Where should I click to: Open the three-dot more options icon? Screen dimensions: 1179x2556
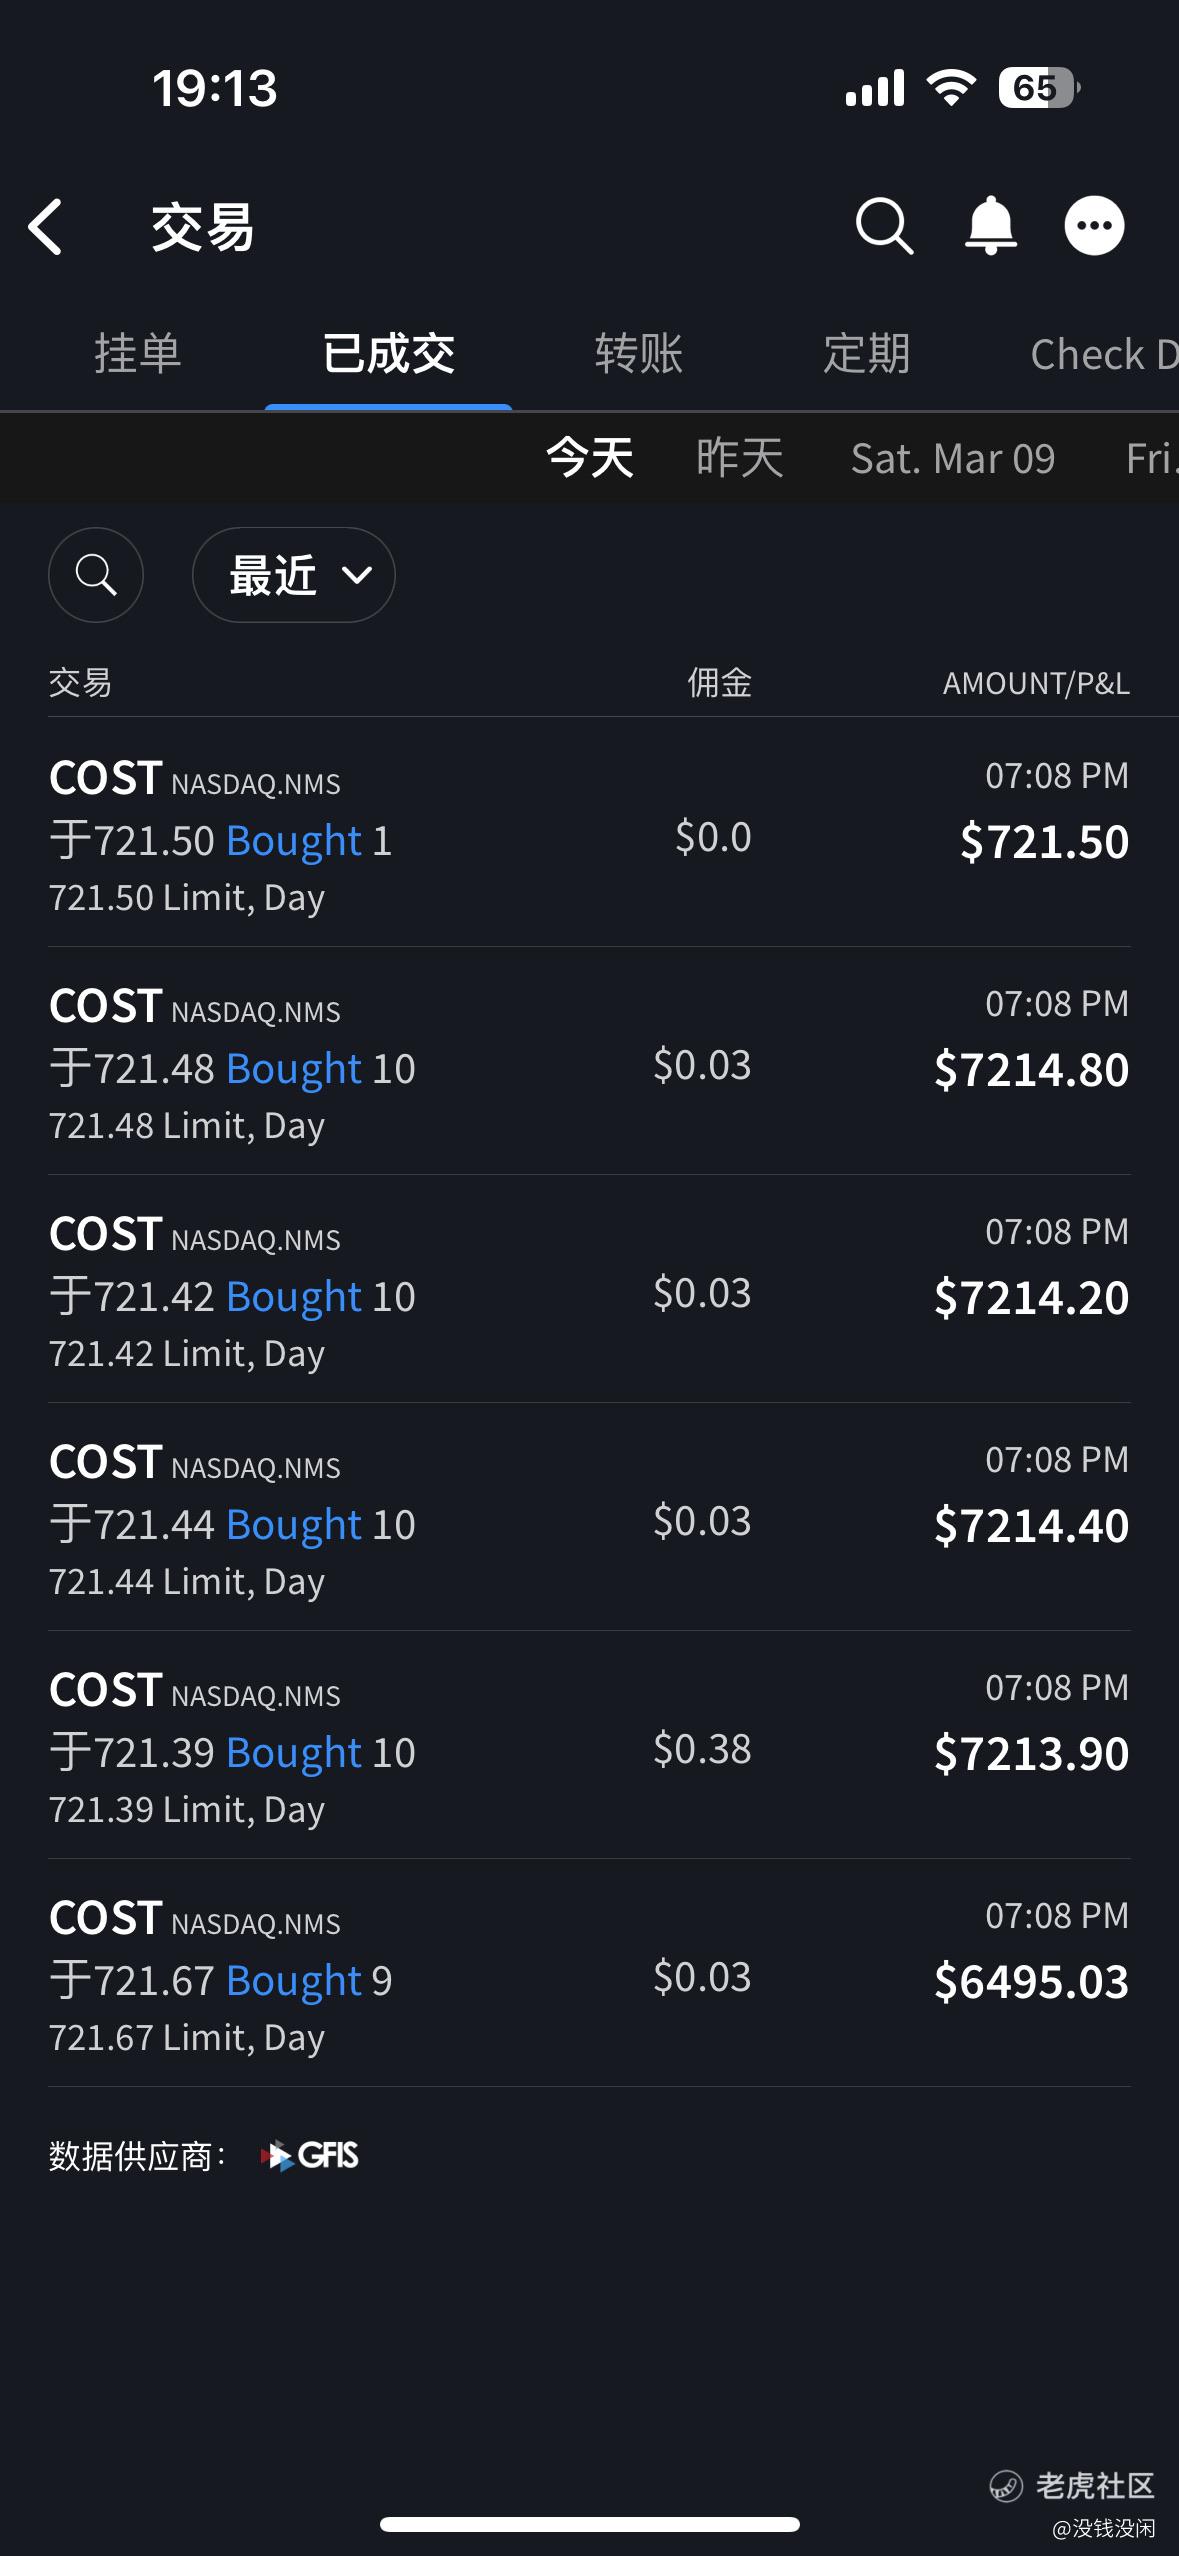(x=1094, y=226)
